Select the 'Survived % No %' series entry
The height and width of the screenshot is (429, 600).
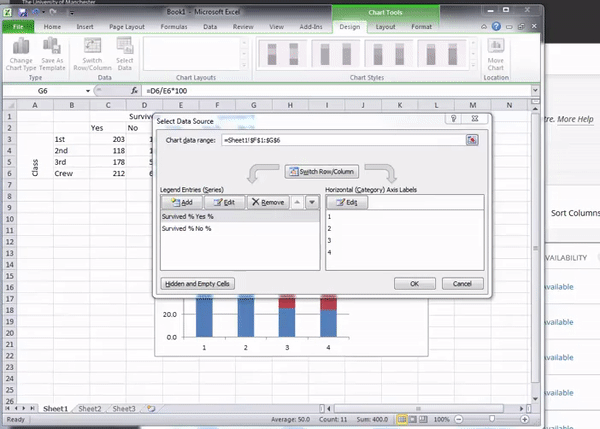point(187,229)
